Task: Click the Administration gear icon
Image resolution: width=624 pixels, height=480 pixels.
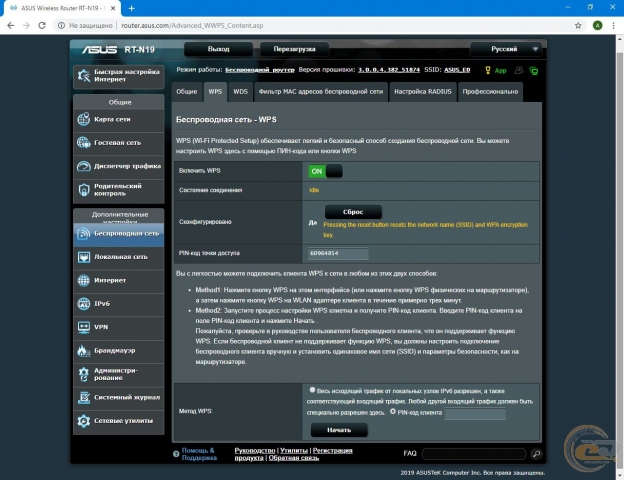Action: 84,374
